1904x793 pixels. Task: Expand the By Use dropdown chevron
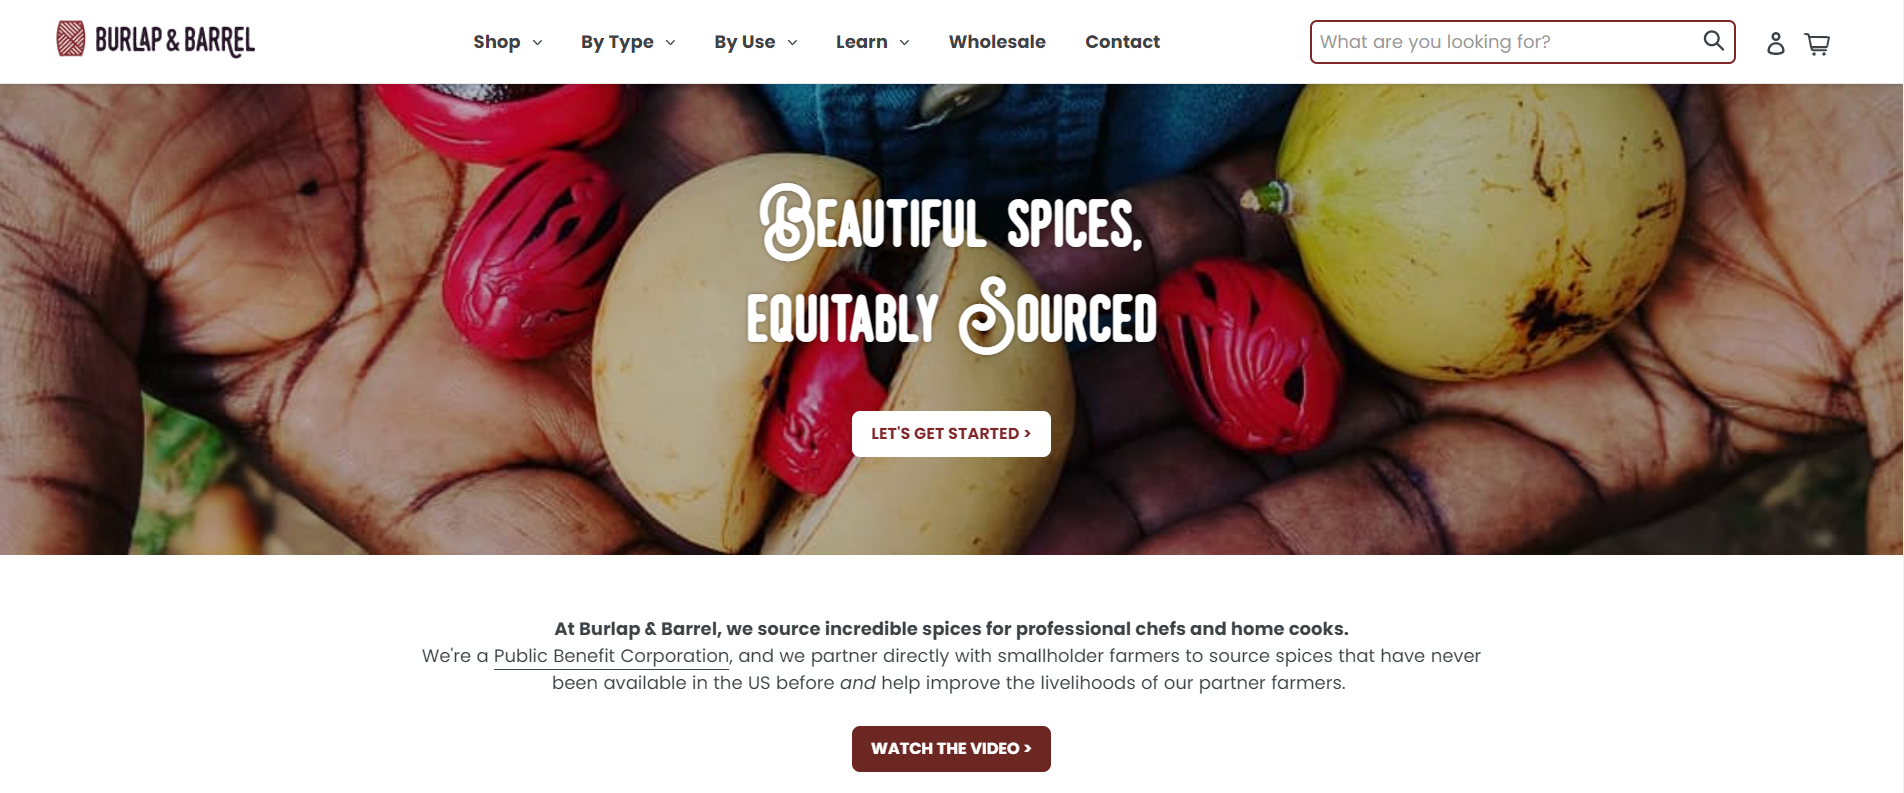792,42
